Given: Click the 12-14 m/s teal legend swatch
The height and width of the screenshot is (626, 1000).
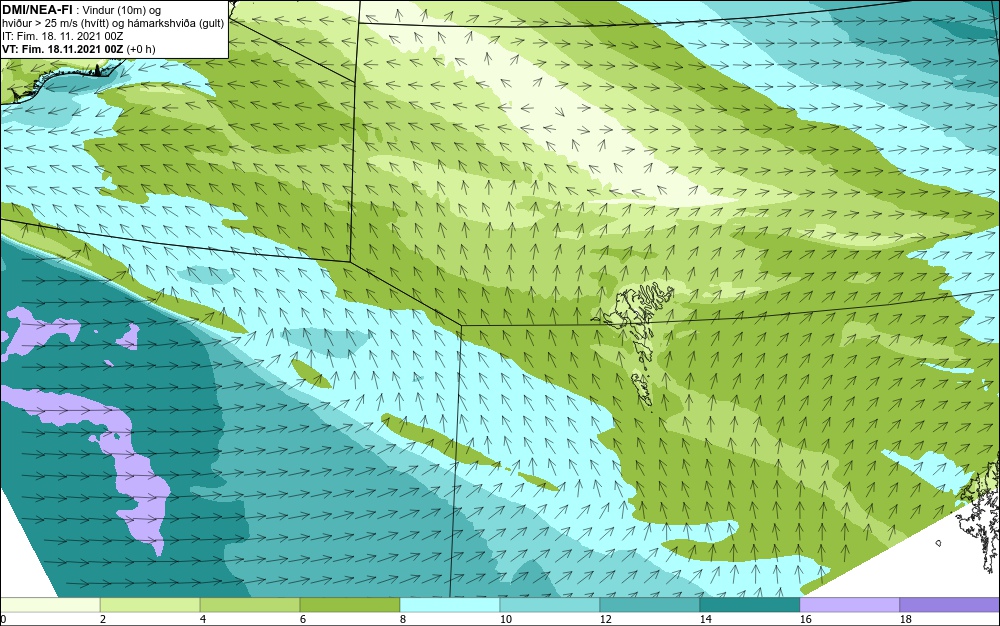Looking at the screenshot, I should (650, 605).
